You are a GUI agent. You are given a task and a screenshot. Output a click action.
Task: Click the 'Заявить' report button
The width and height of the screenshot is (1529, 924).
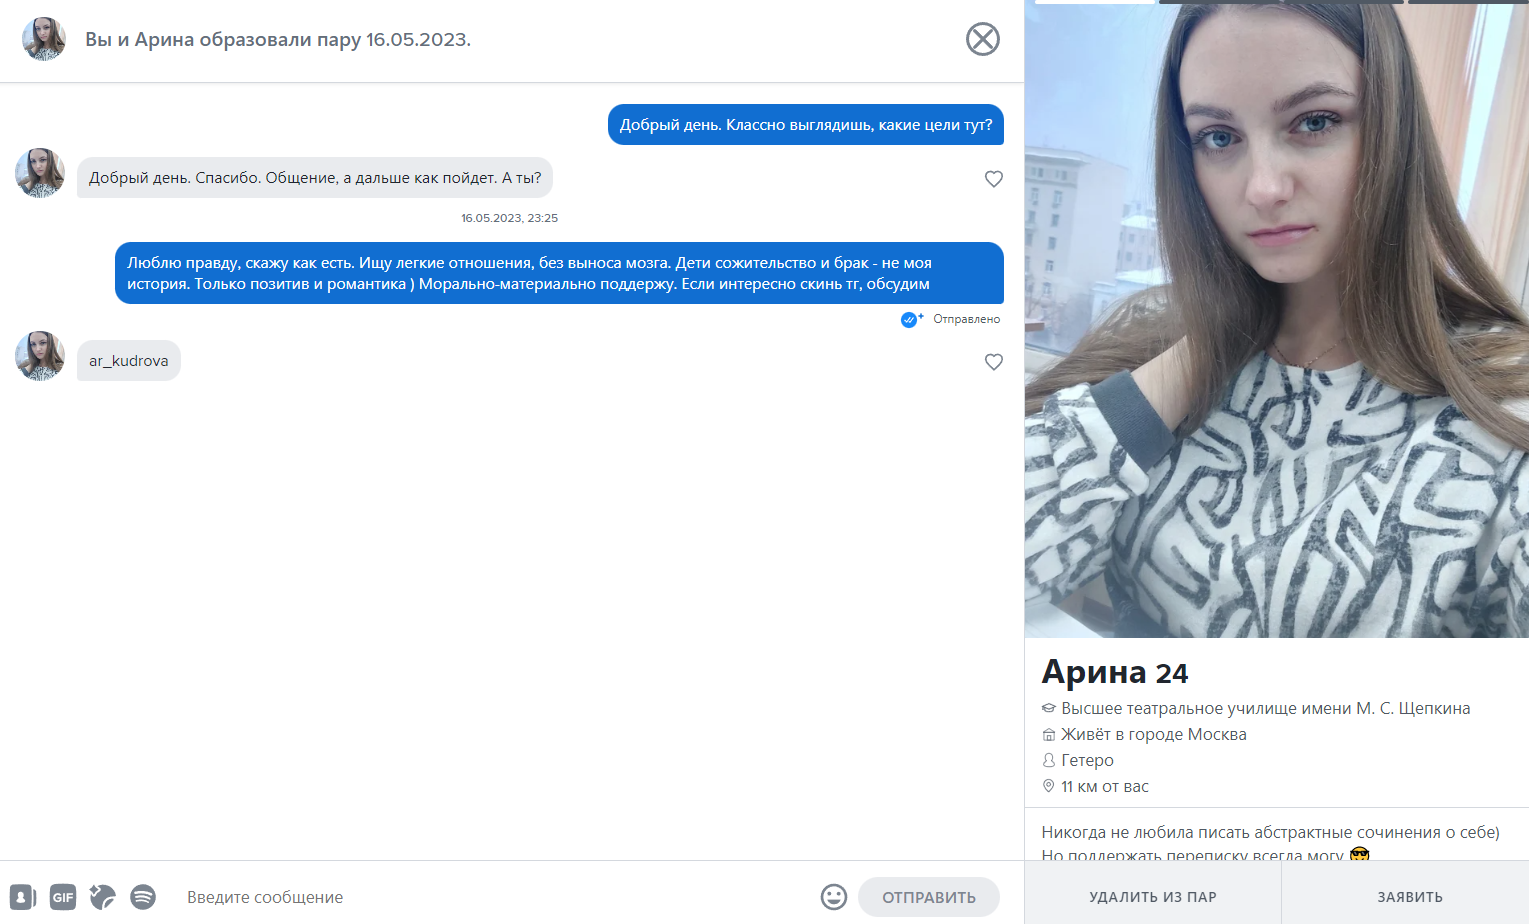tap(1410, 897)
